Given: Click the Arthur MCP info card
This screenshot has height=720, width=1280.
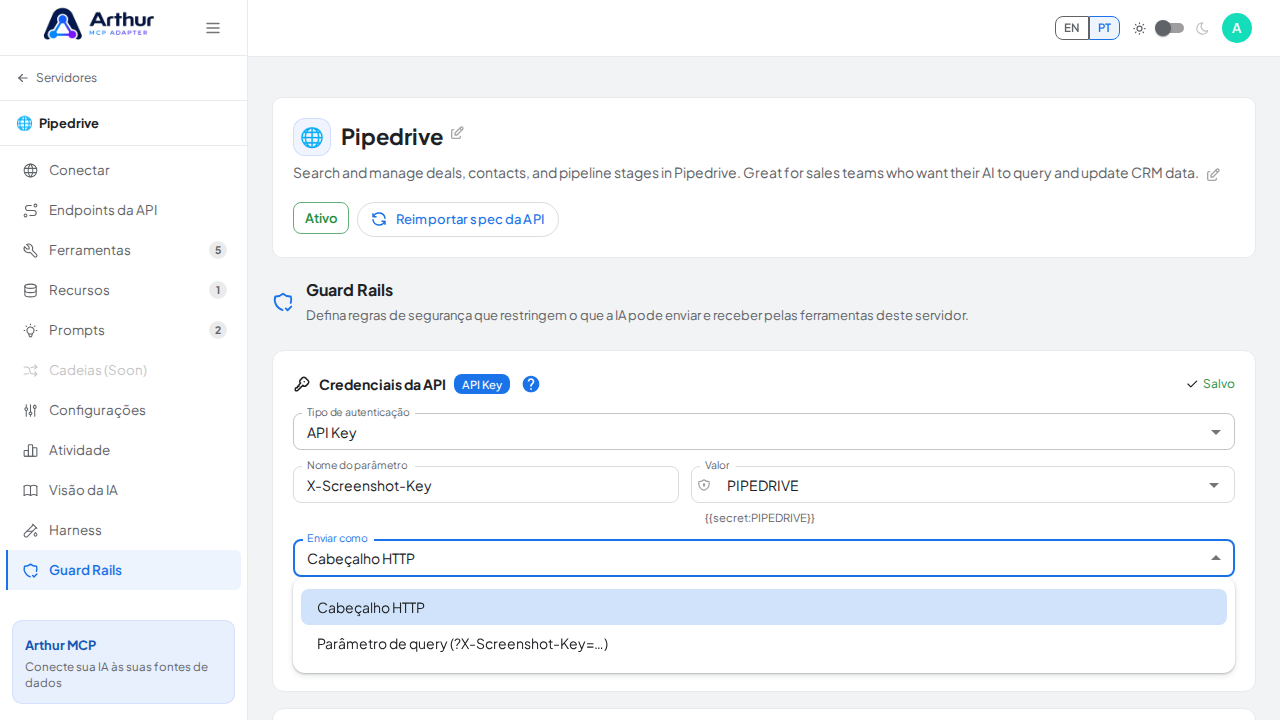Looking at the screenshot, I should (124, 662).
